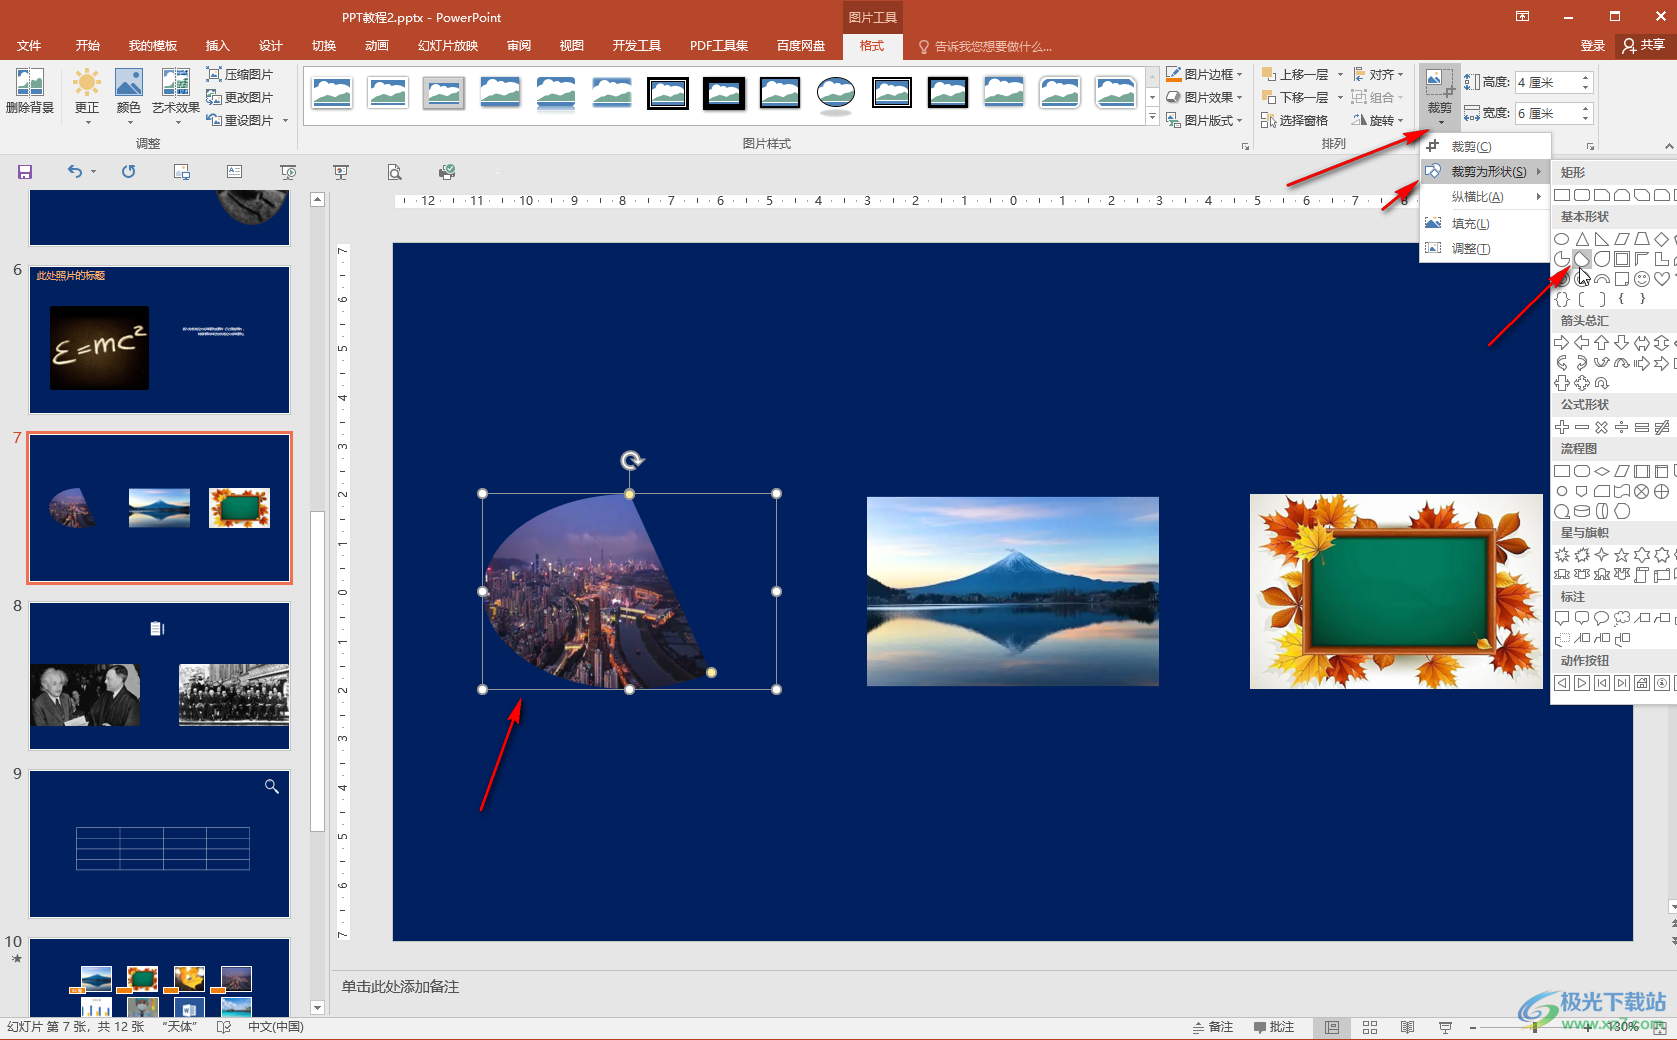
Task: Click the rotate handle above the picture
Action: pos(631,460)
